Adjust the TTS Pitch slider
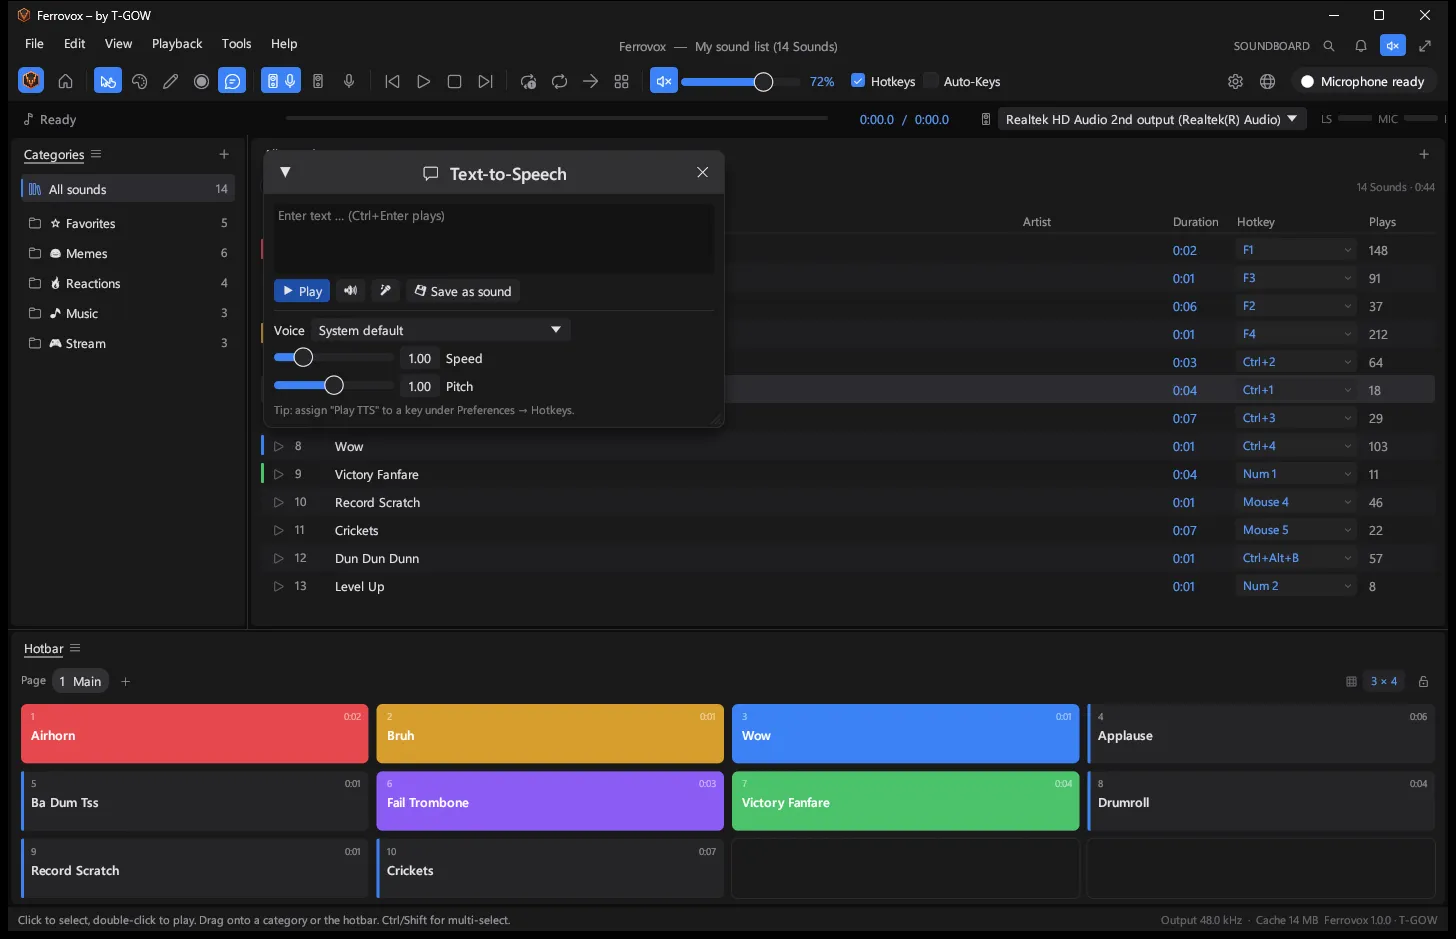This screenshot has width=1456, height=939. pos(334,386)
